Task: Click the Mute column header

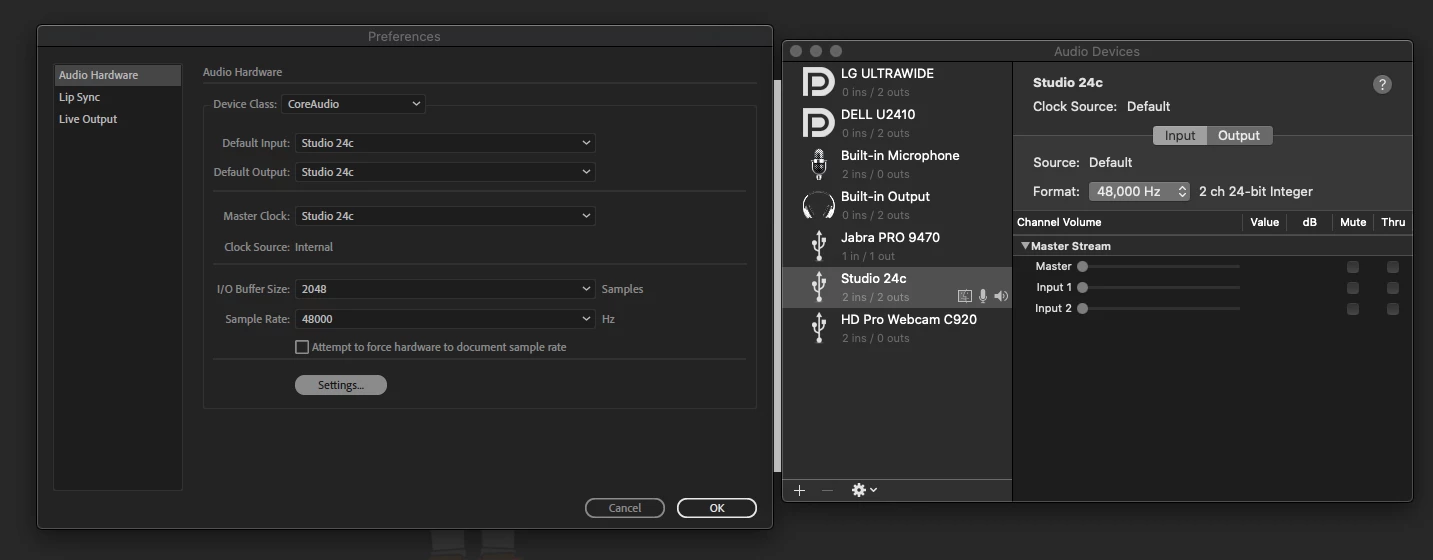Action: (1353, 222)
